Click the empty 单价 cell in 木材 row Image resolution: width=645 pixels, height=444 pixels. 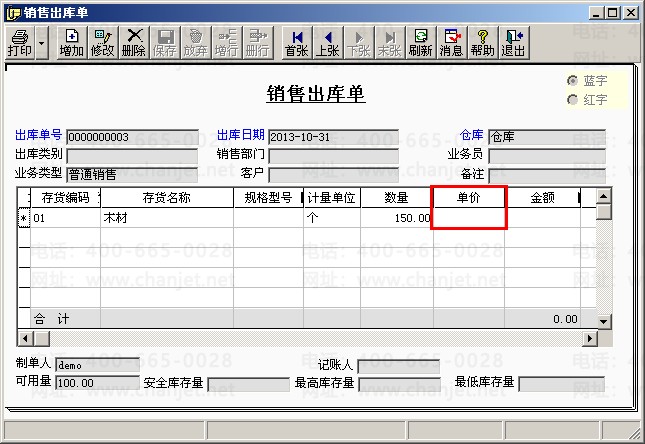[469, 218]
